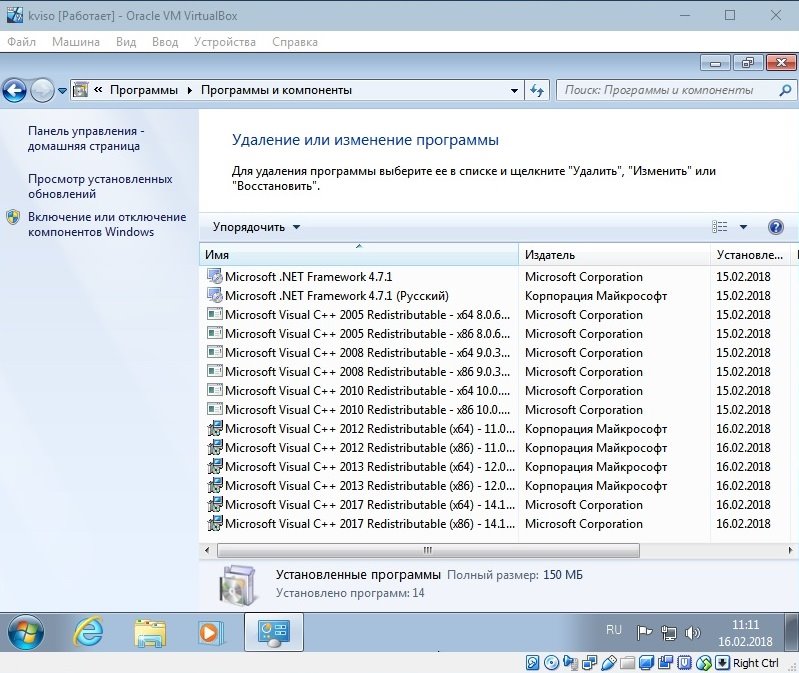The image size is (799, 673).
Task: Click network tray icon in taskbar
Action: click(668, 633)
